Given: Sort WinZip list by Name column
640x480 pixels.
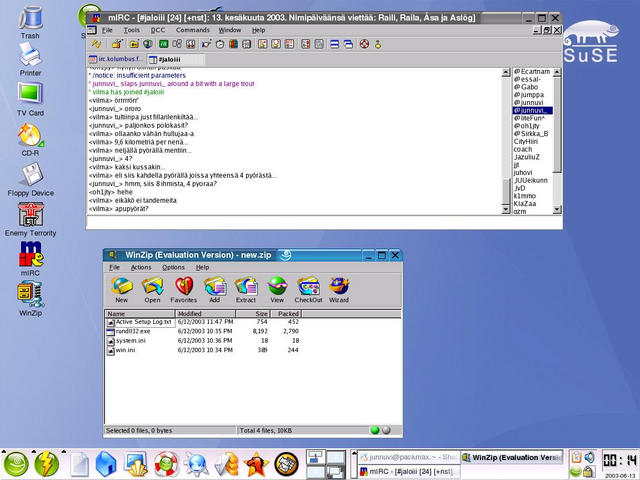Looking at the screenshot, I should (140, 313).
